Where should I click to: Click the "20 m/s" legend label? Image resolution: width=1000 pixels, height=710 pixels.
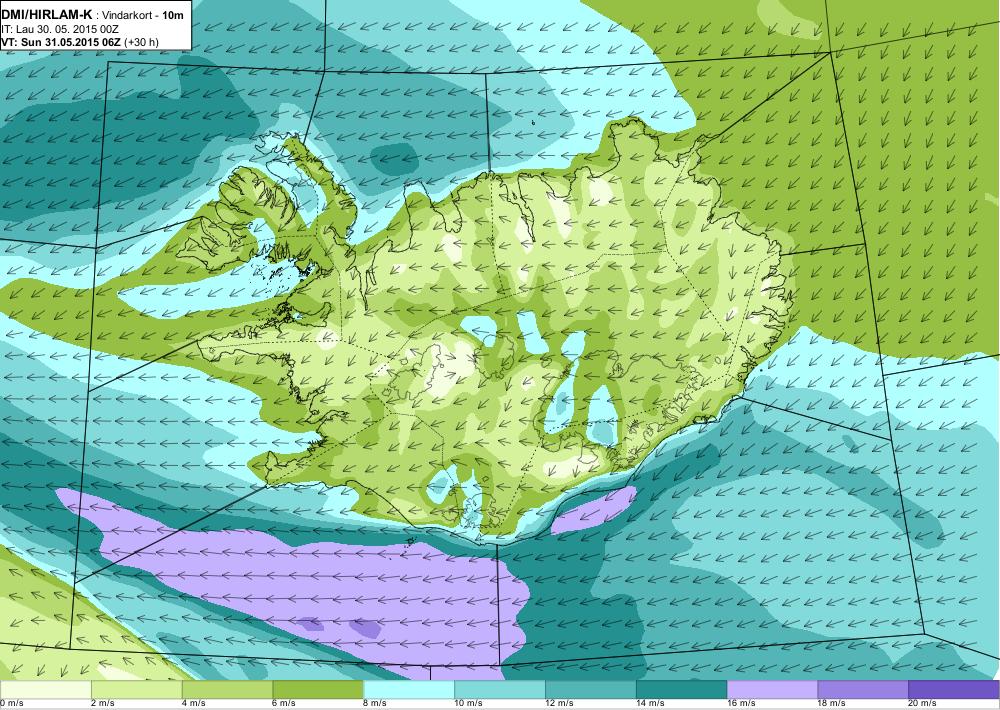pos(923,704)
